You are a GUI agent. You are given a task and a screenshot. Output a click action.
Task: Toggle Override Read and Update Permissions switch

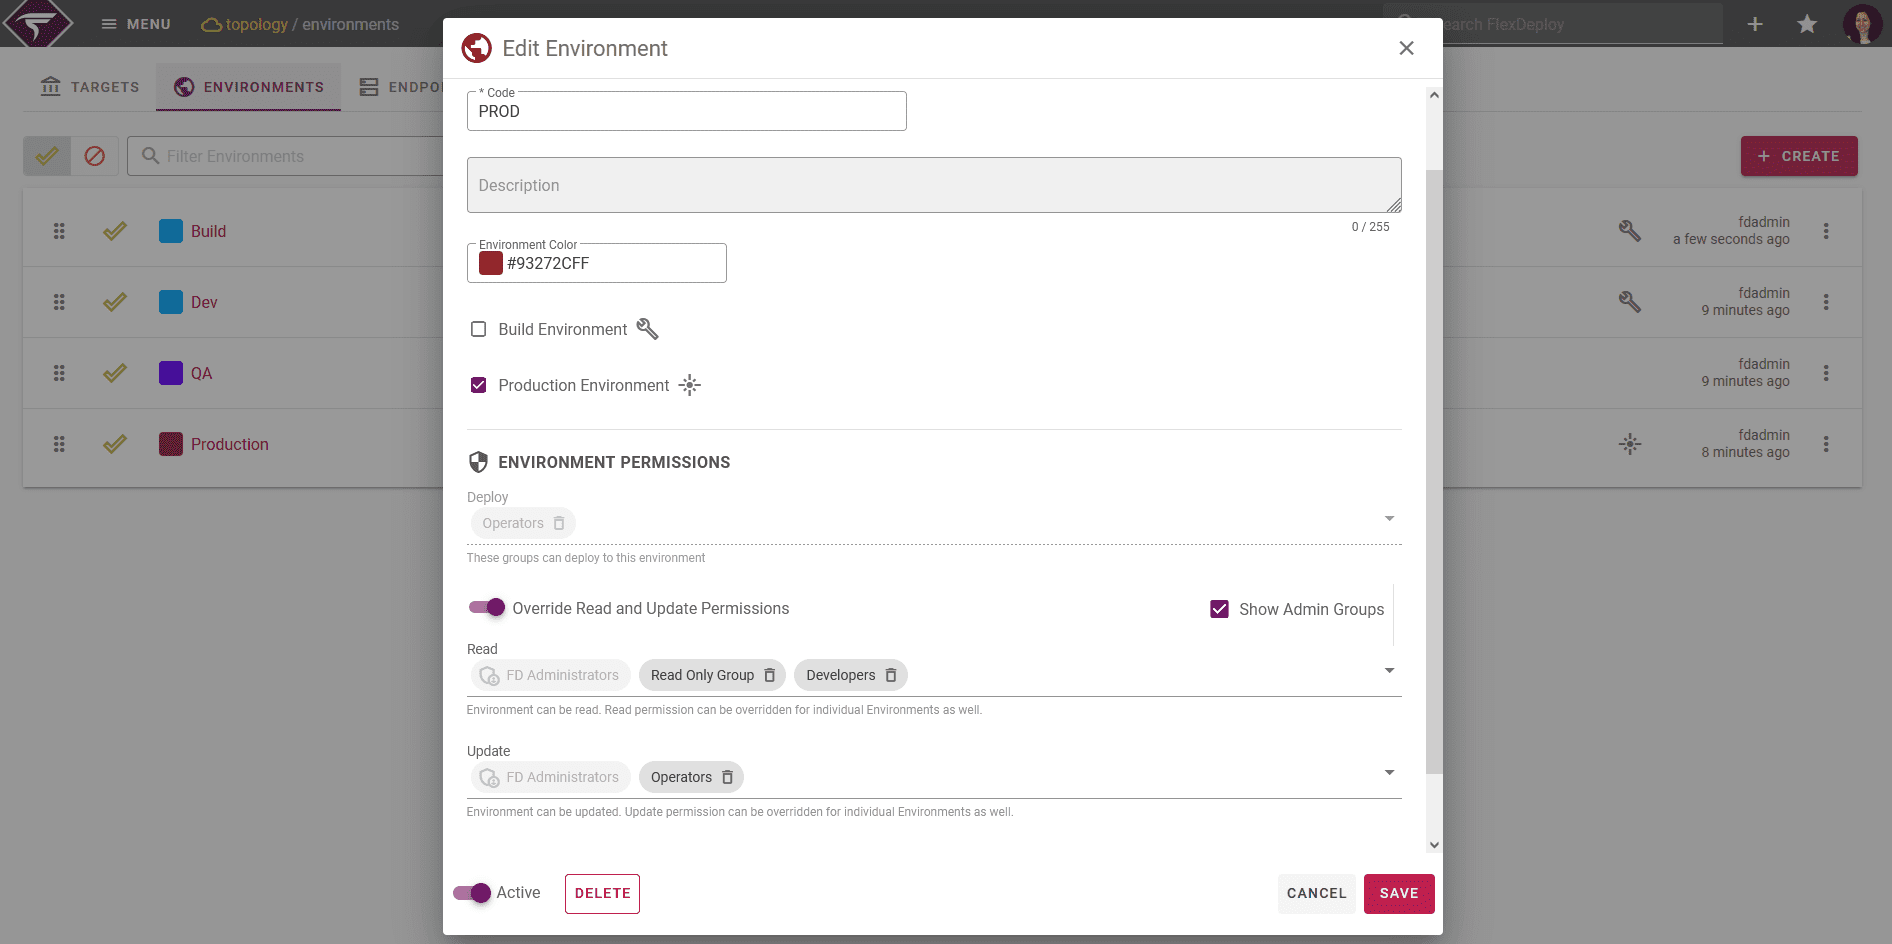click(487, 608)
